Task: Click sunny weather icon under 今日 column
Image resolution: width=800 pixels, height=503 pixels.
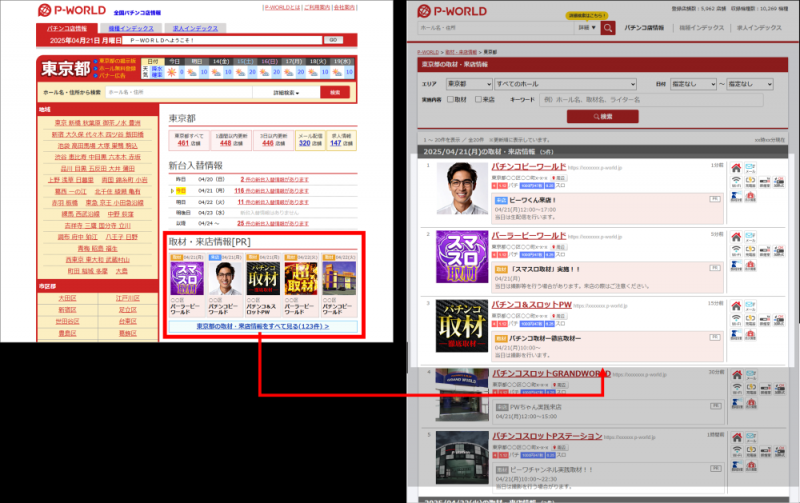Action: (172, 72)
